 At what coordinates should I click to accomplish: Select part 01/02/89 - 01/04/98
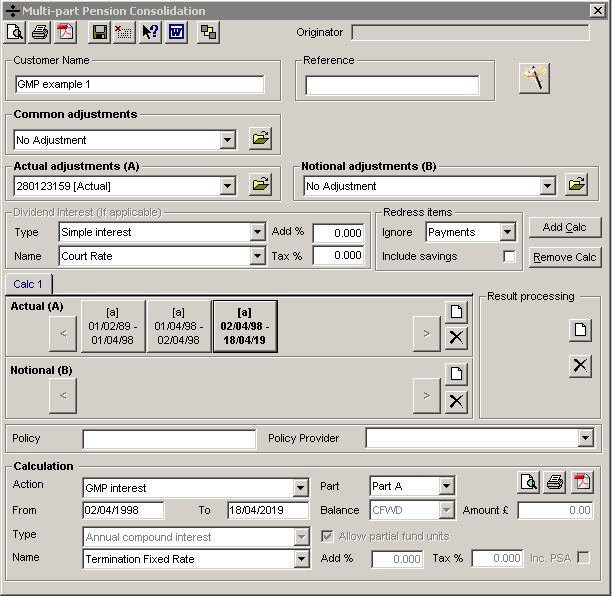(113, 326)
